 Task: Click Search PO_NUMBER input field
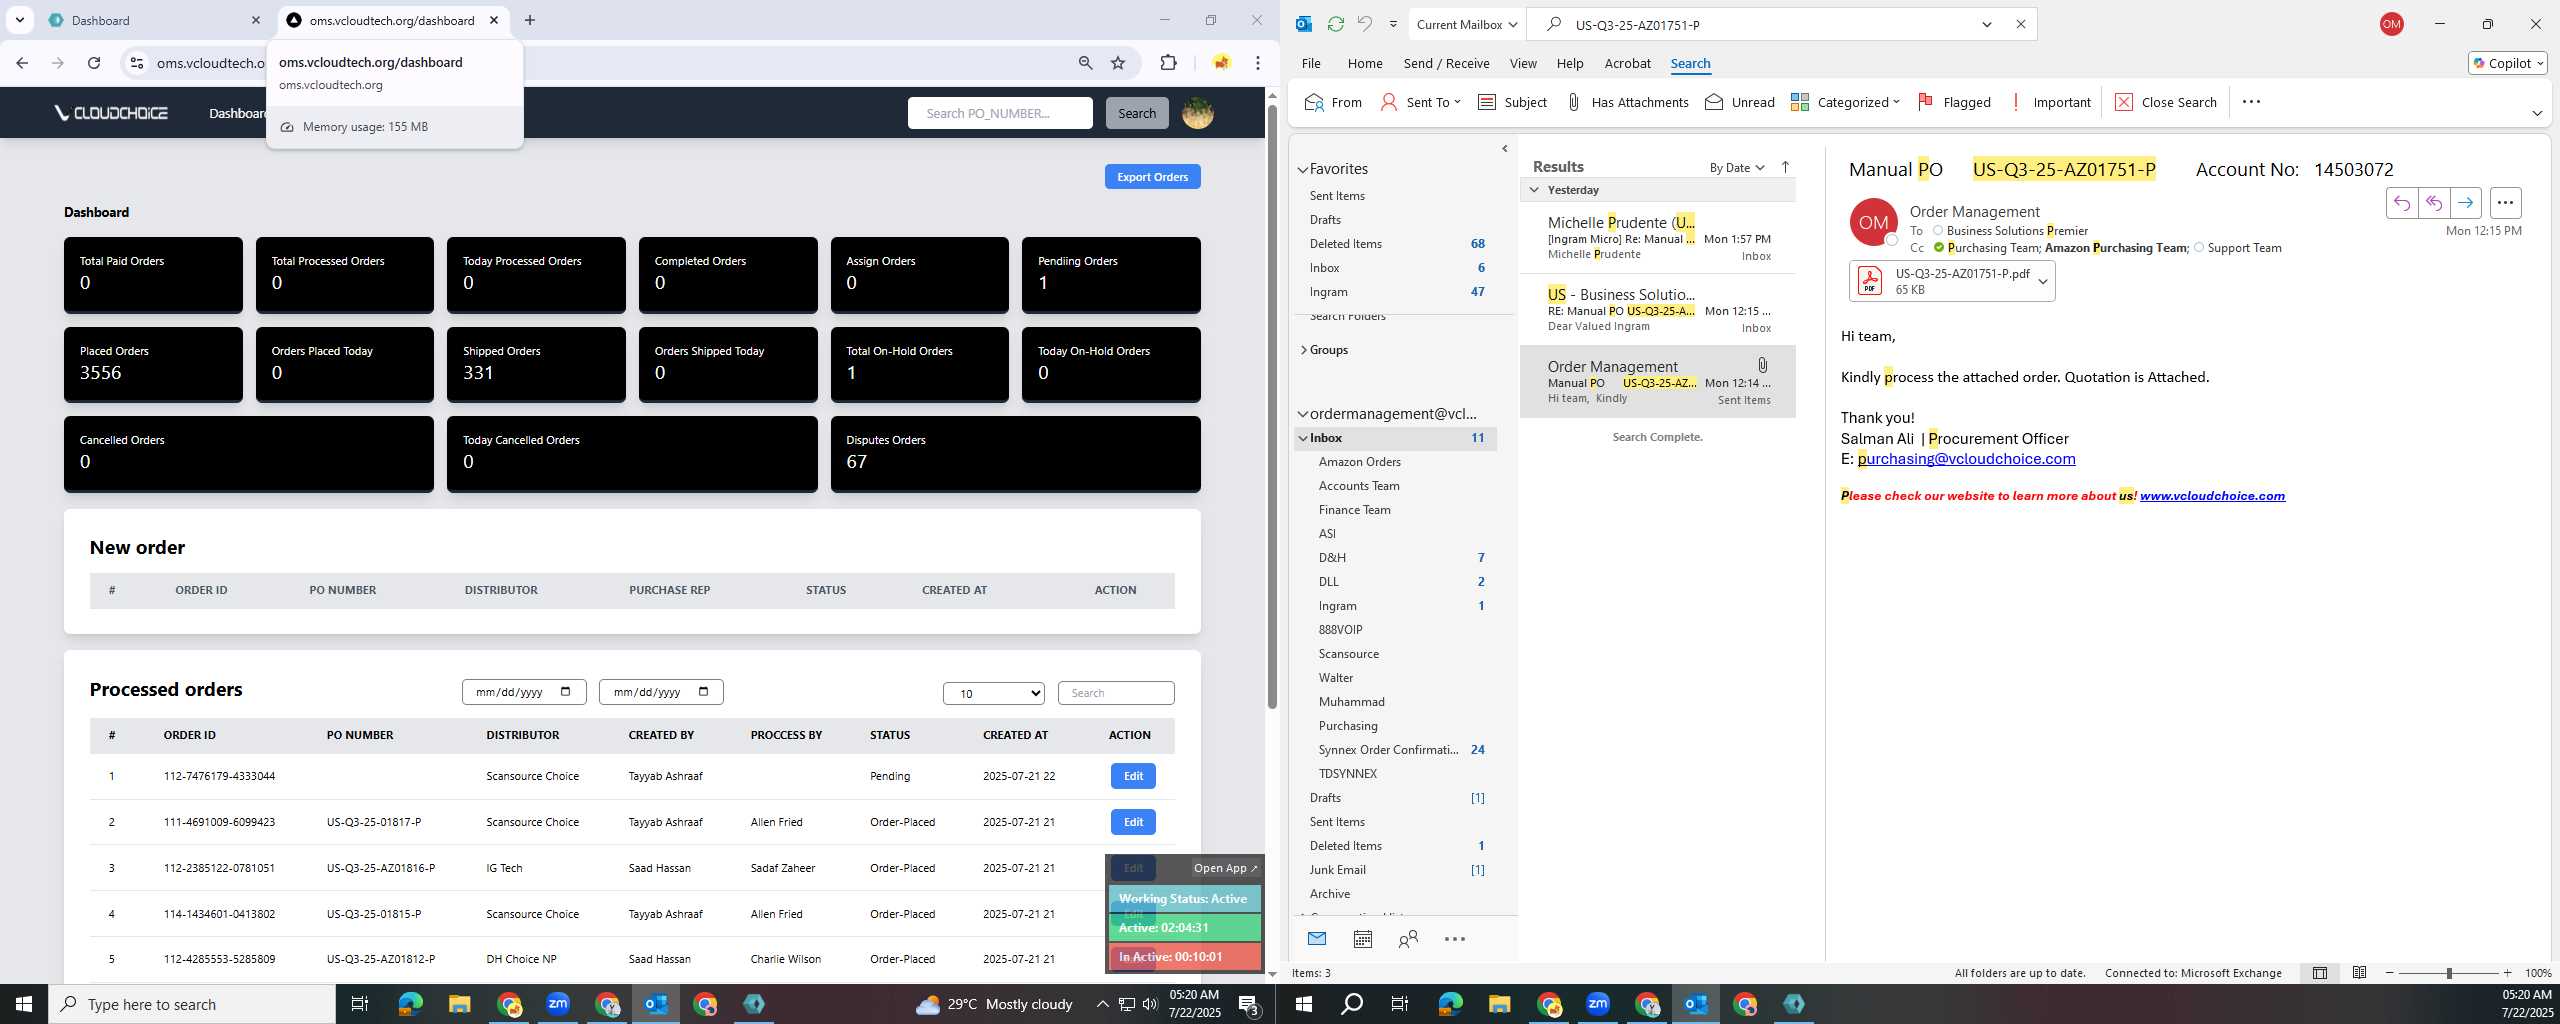pyautogui.click(x=1000, y=113)
